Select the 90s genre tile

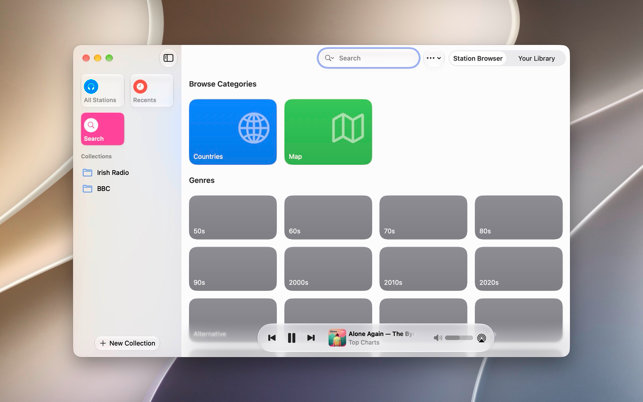[233, 269]
